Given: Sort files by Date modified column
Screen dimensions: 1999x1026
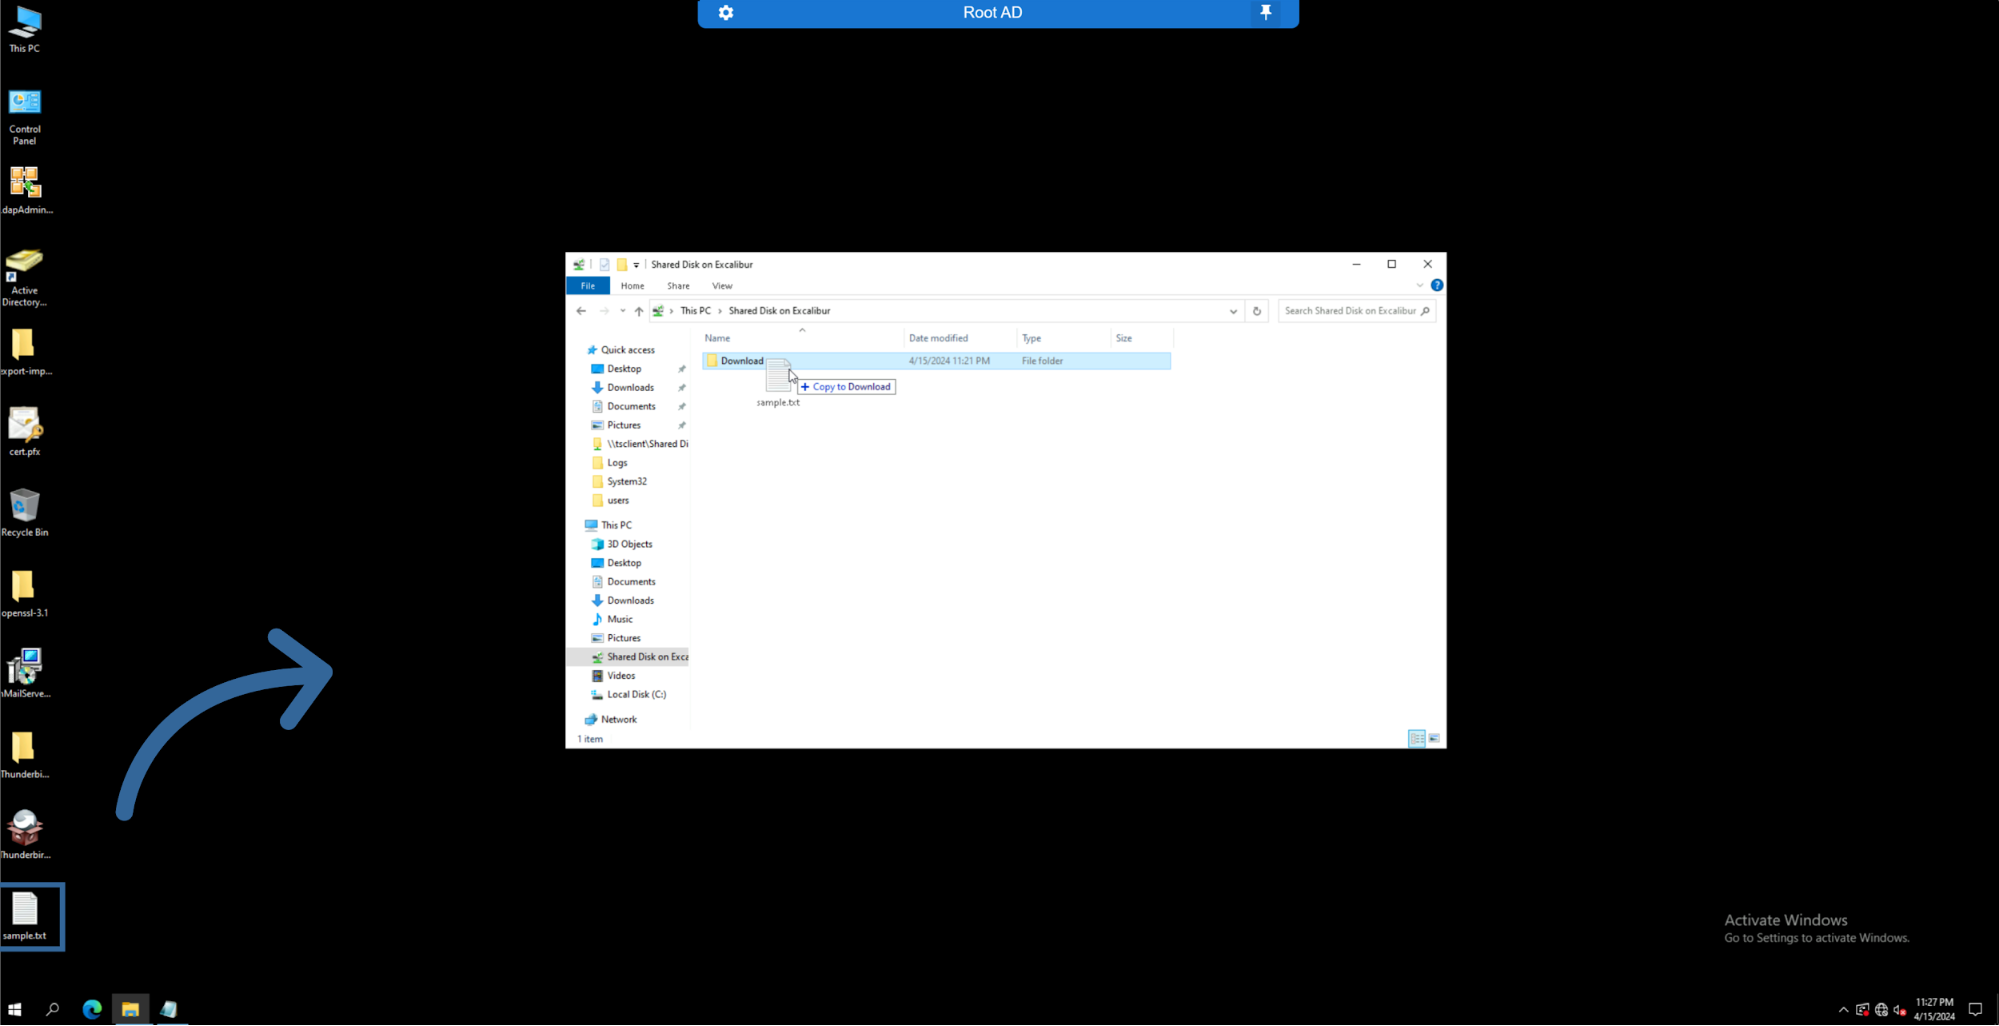Looking at the screenshot, I should pyautogui.click(x=938, y=338).
